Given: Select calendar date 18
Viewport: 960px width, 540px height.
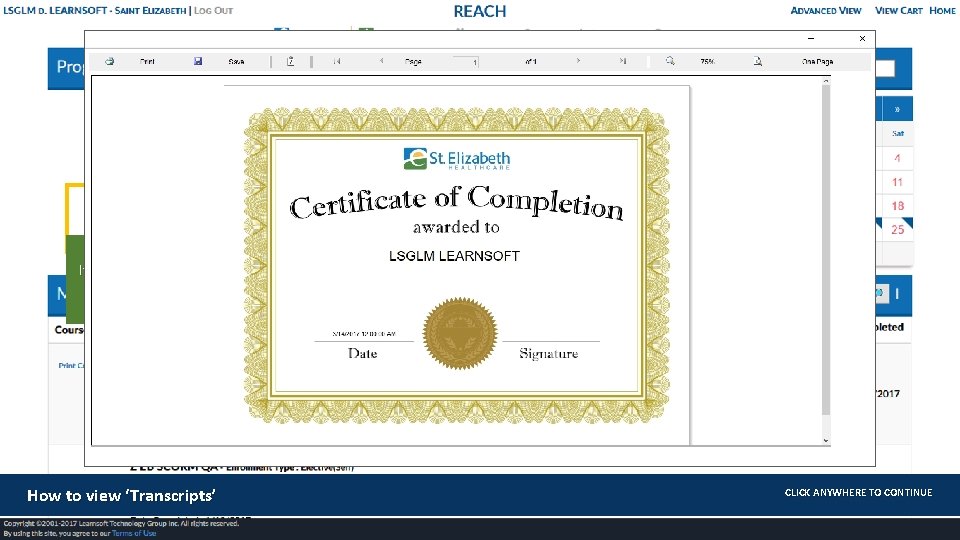Looking at the screenshot, I should [898, 206].
